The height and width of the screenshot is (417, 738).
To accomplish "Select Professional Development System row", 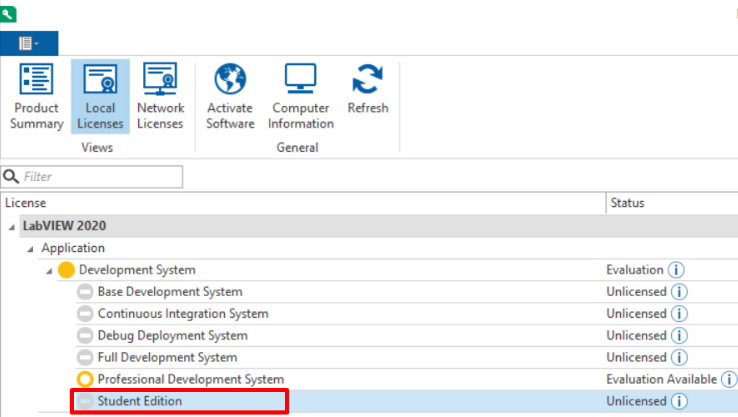I will point(188,379).
